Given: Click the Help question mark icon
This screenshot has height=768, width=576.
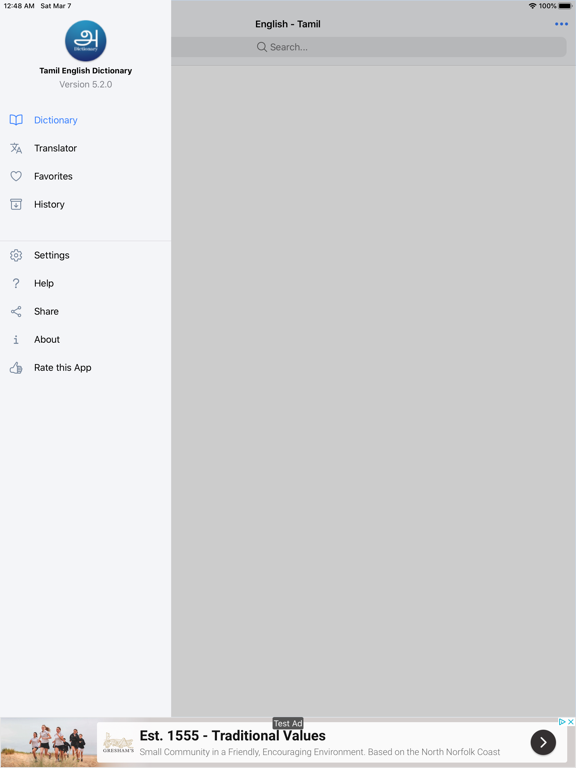Looking at the screenshot, I should pyautogui.click(x=16, y=283).
